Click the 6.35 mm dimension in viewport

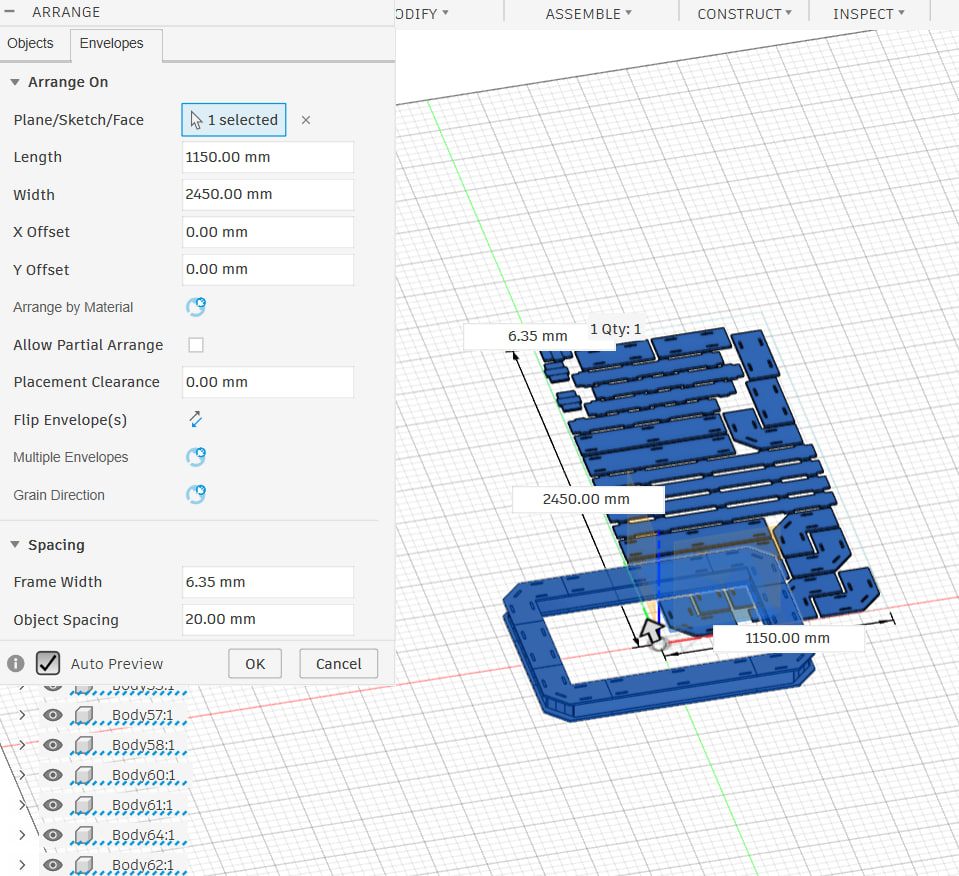pyautogui.click(x=538, y=336)
